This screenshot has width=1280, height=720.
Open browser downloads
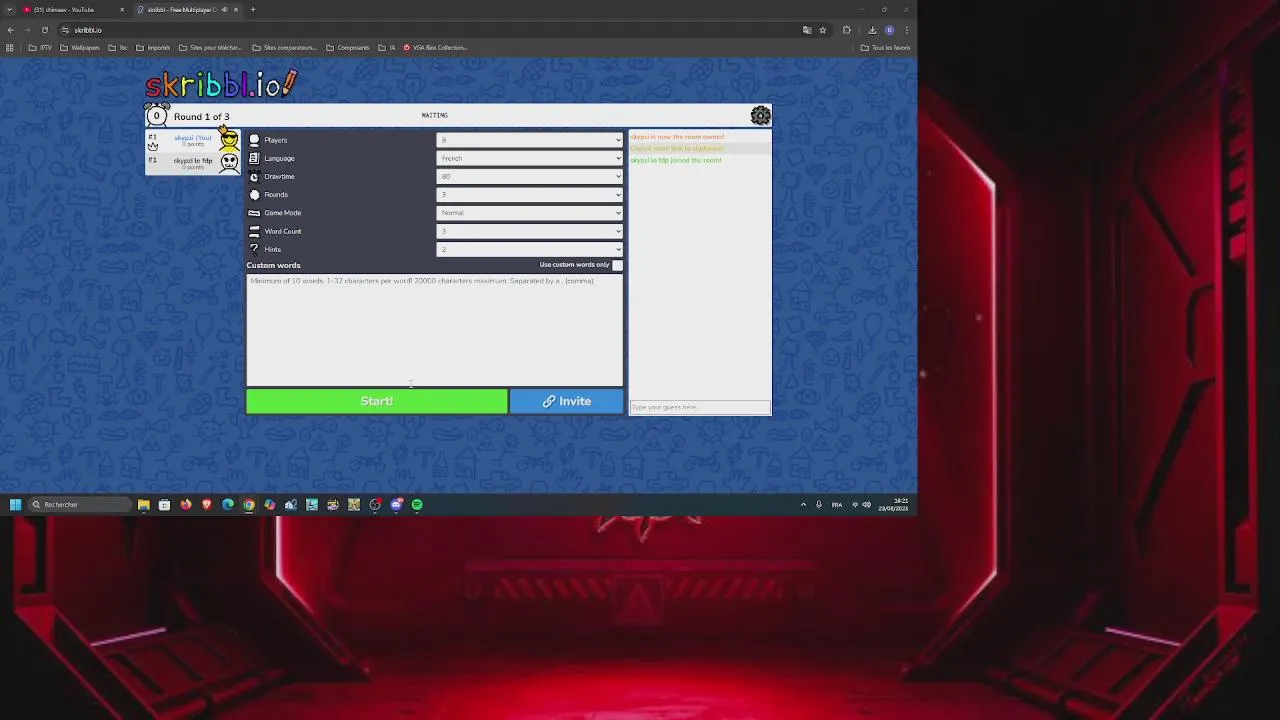(872, 30)
